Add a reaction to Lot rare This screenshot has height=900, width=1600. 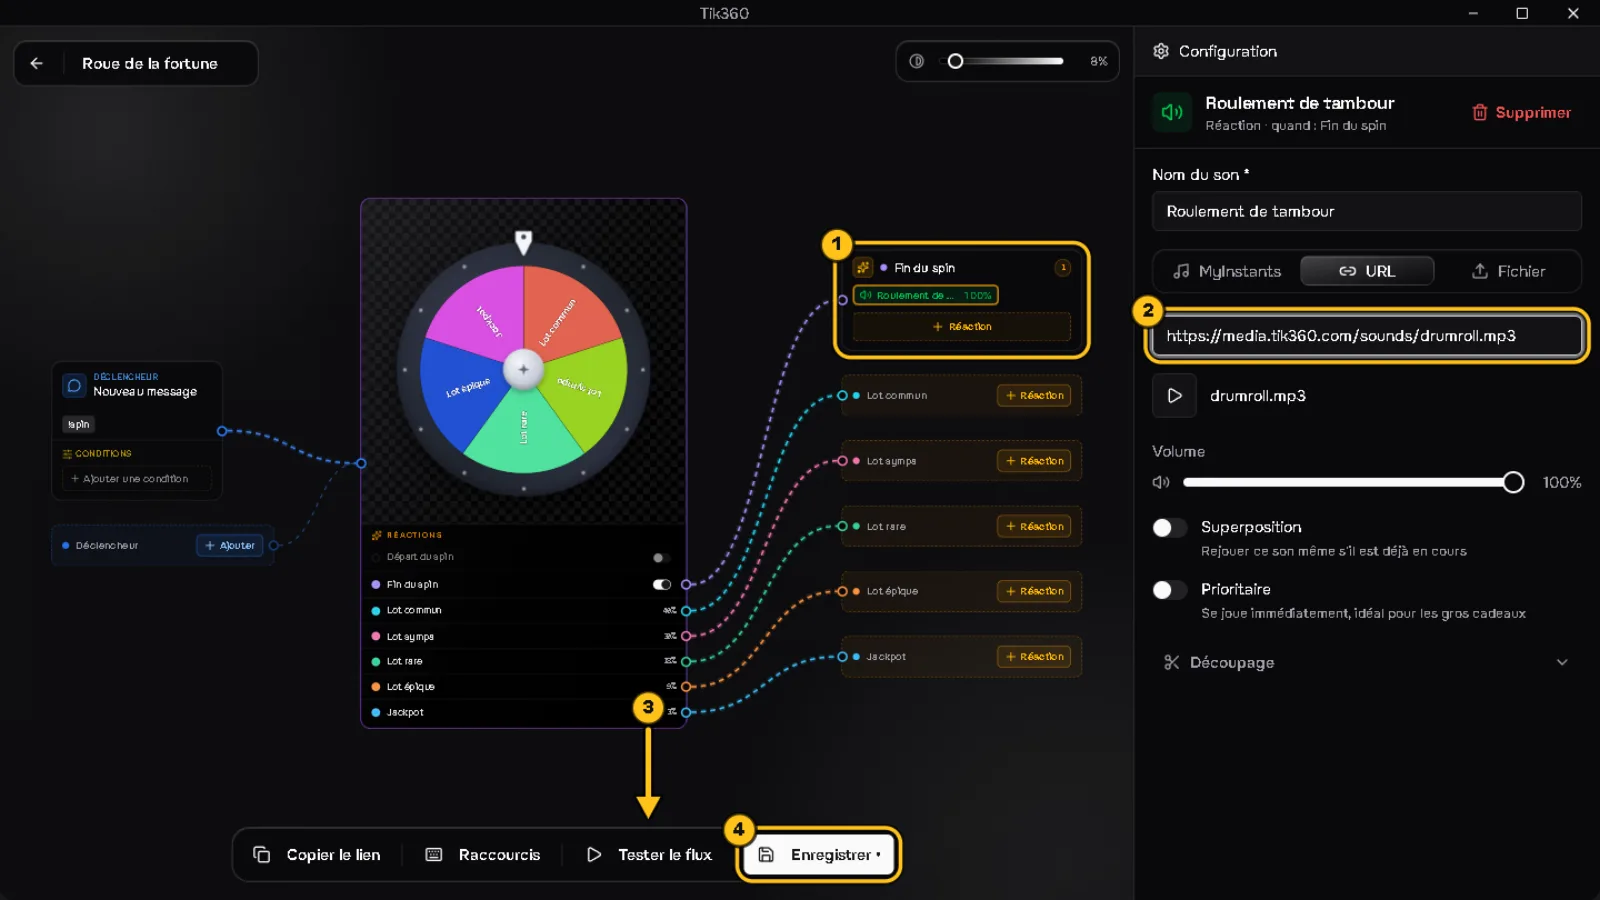[x=1034, y=526]
